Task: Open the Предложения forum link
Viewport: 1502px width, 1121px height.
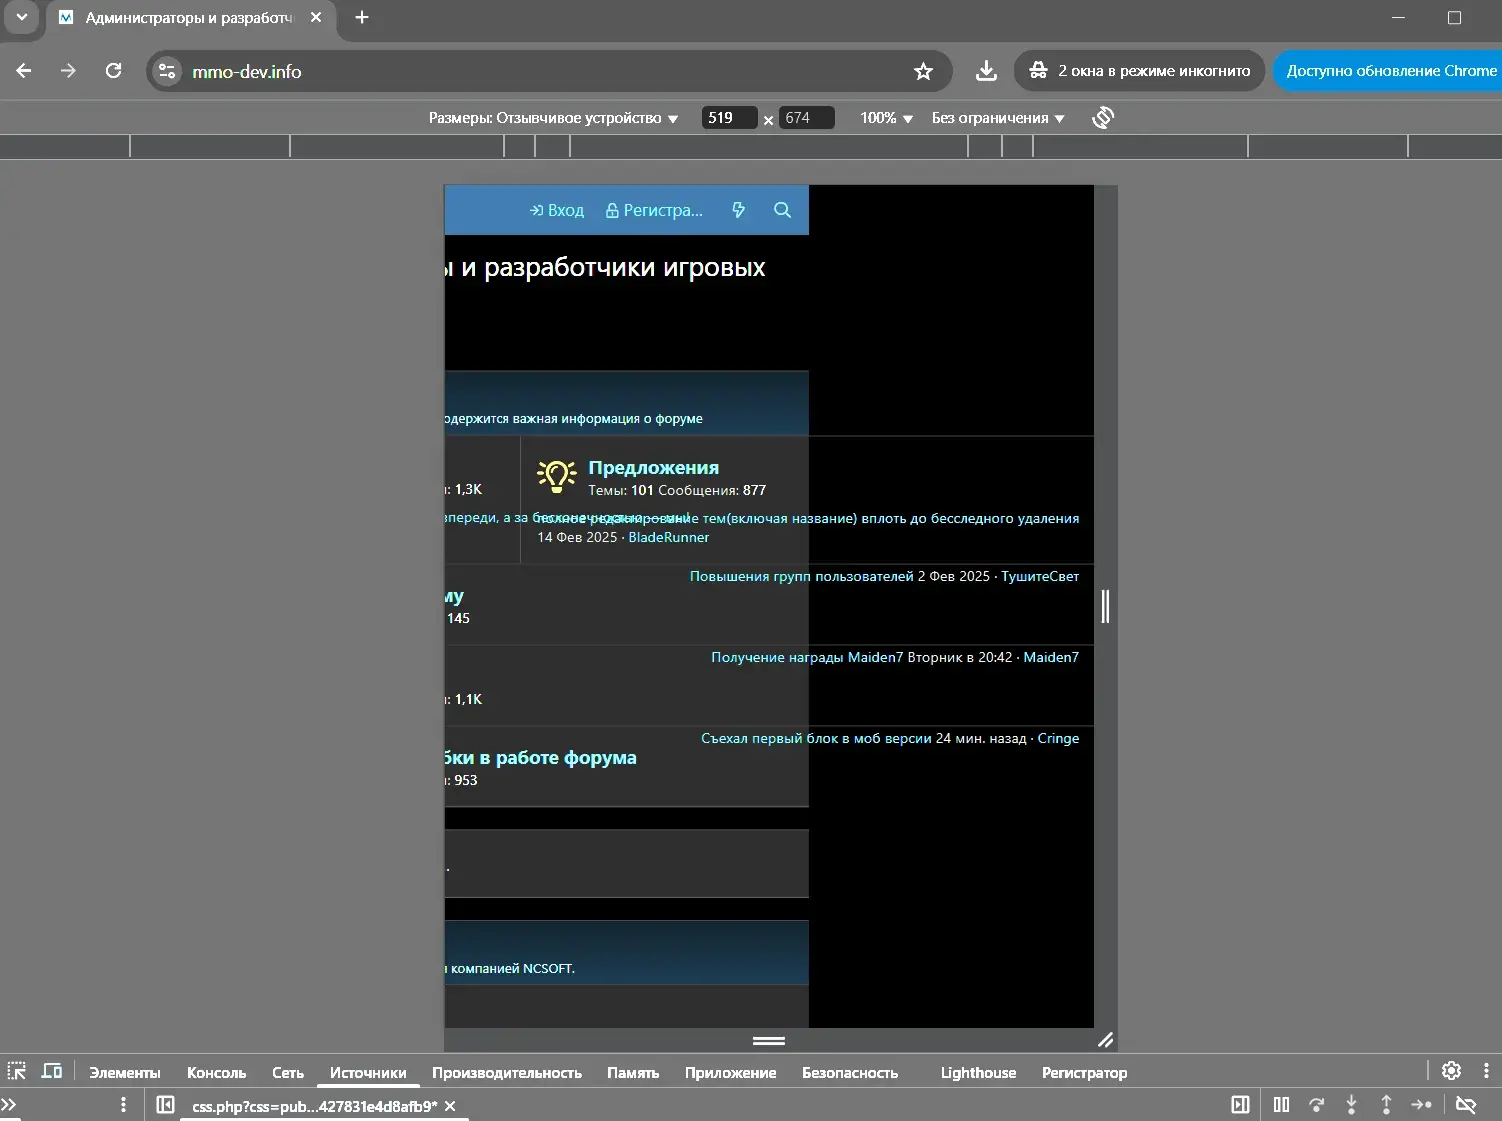Action: pyautogui.click(x=653, y=467)
